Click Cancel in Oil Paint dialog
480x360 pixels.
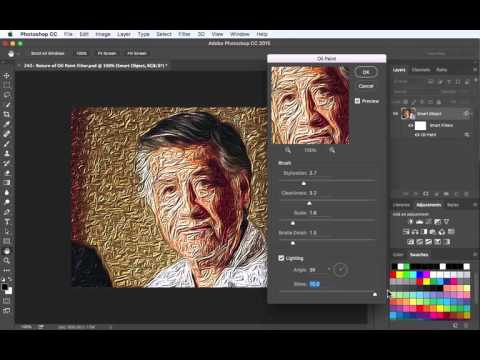pos(366,86)
